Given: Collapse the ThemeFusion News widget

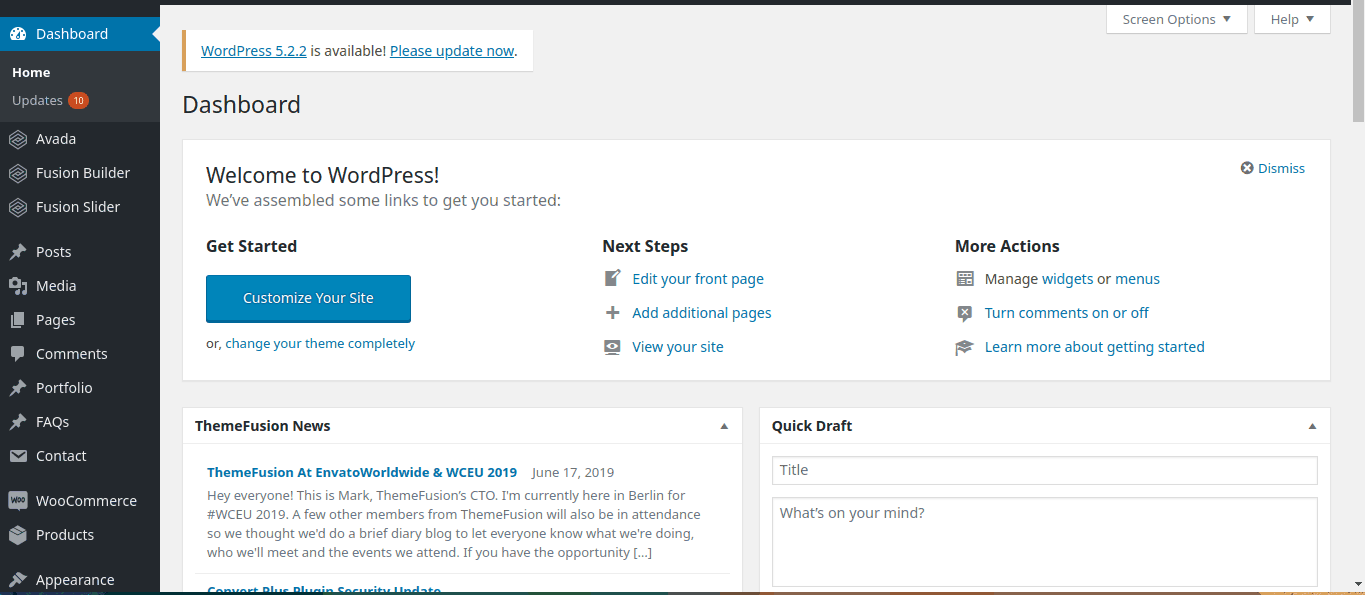Looking at the screenshot, I should click(724, 426).
